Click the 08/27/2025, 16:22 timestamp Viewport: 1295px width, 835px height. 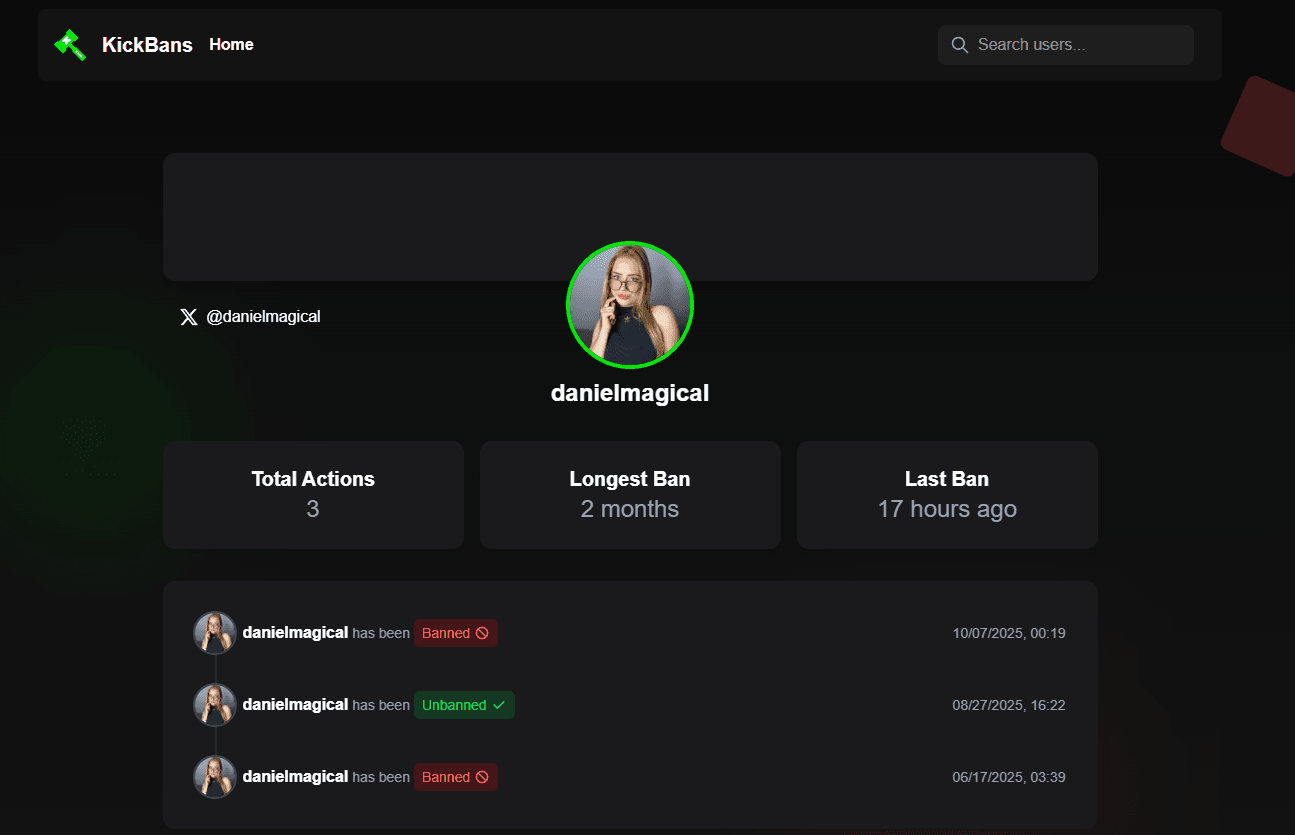click(1008, 705)
